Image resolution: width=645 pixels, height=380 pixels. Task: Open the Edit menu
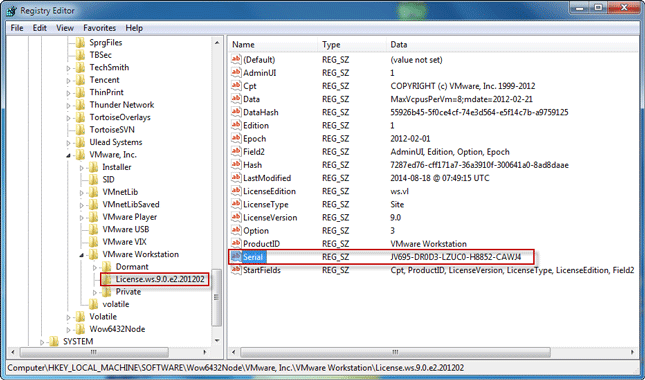click(39, 28)
